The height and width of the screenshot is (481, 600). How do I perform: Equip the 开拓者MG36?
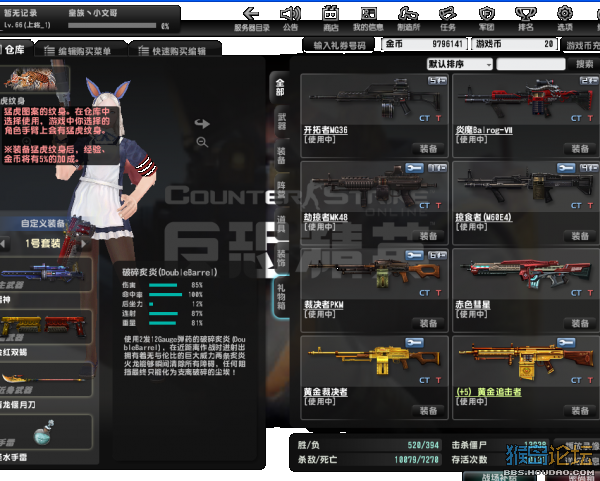point(428,149)
